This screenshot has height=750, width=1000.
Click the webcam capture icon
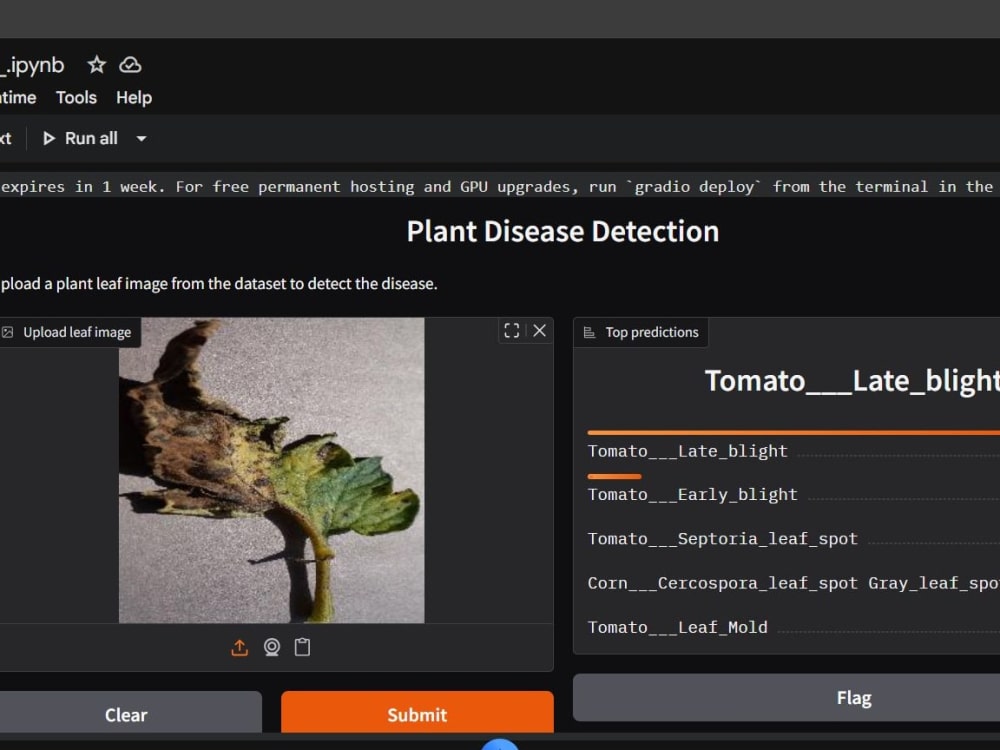(272, 647)
